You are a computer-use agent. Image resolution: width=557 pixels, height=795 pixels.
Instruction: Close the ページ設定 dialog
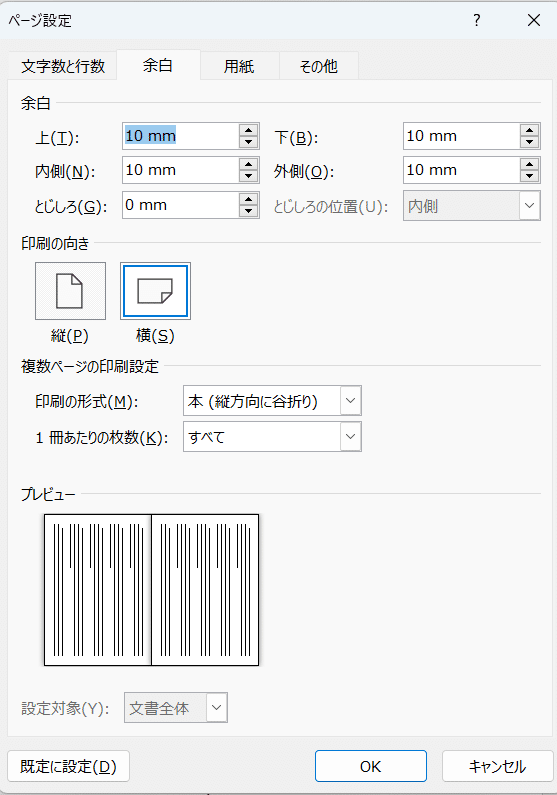click(534, 20)
